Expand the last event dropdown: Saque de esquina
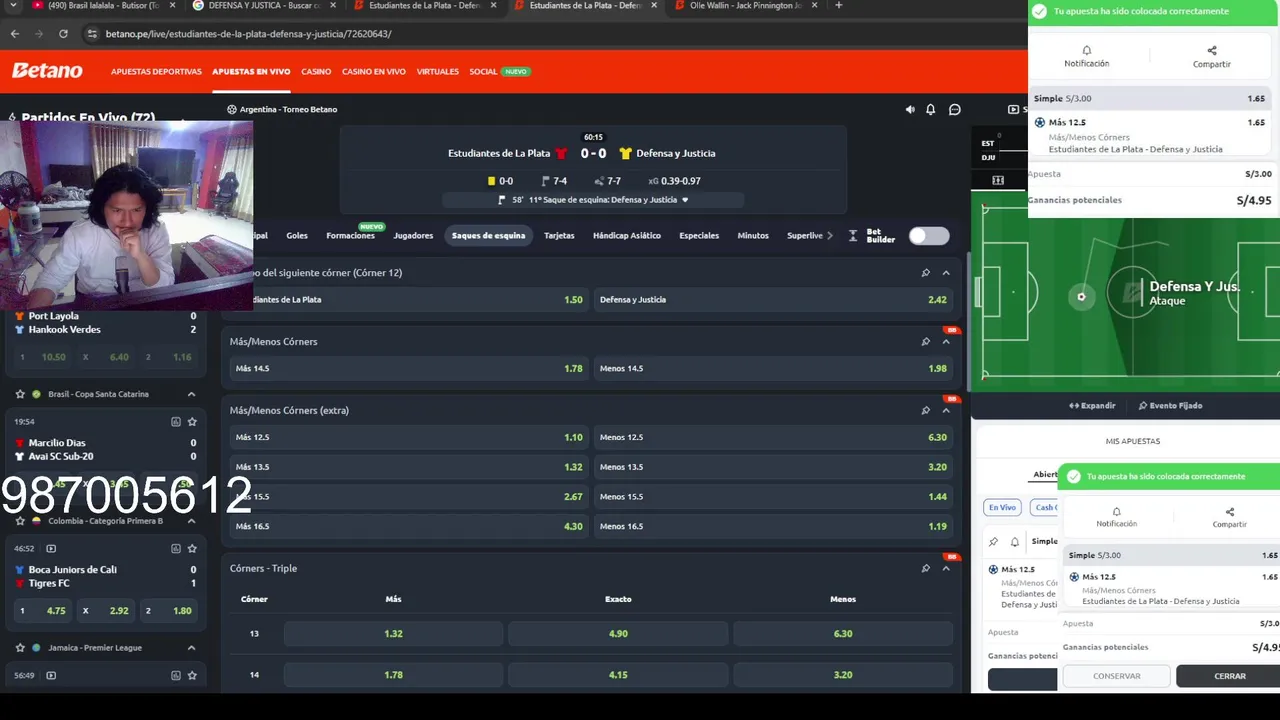This screenshot has height=720, width=1280. [685, 200]
